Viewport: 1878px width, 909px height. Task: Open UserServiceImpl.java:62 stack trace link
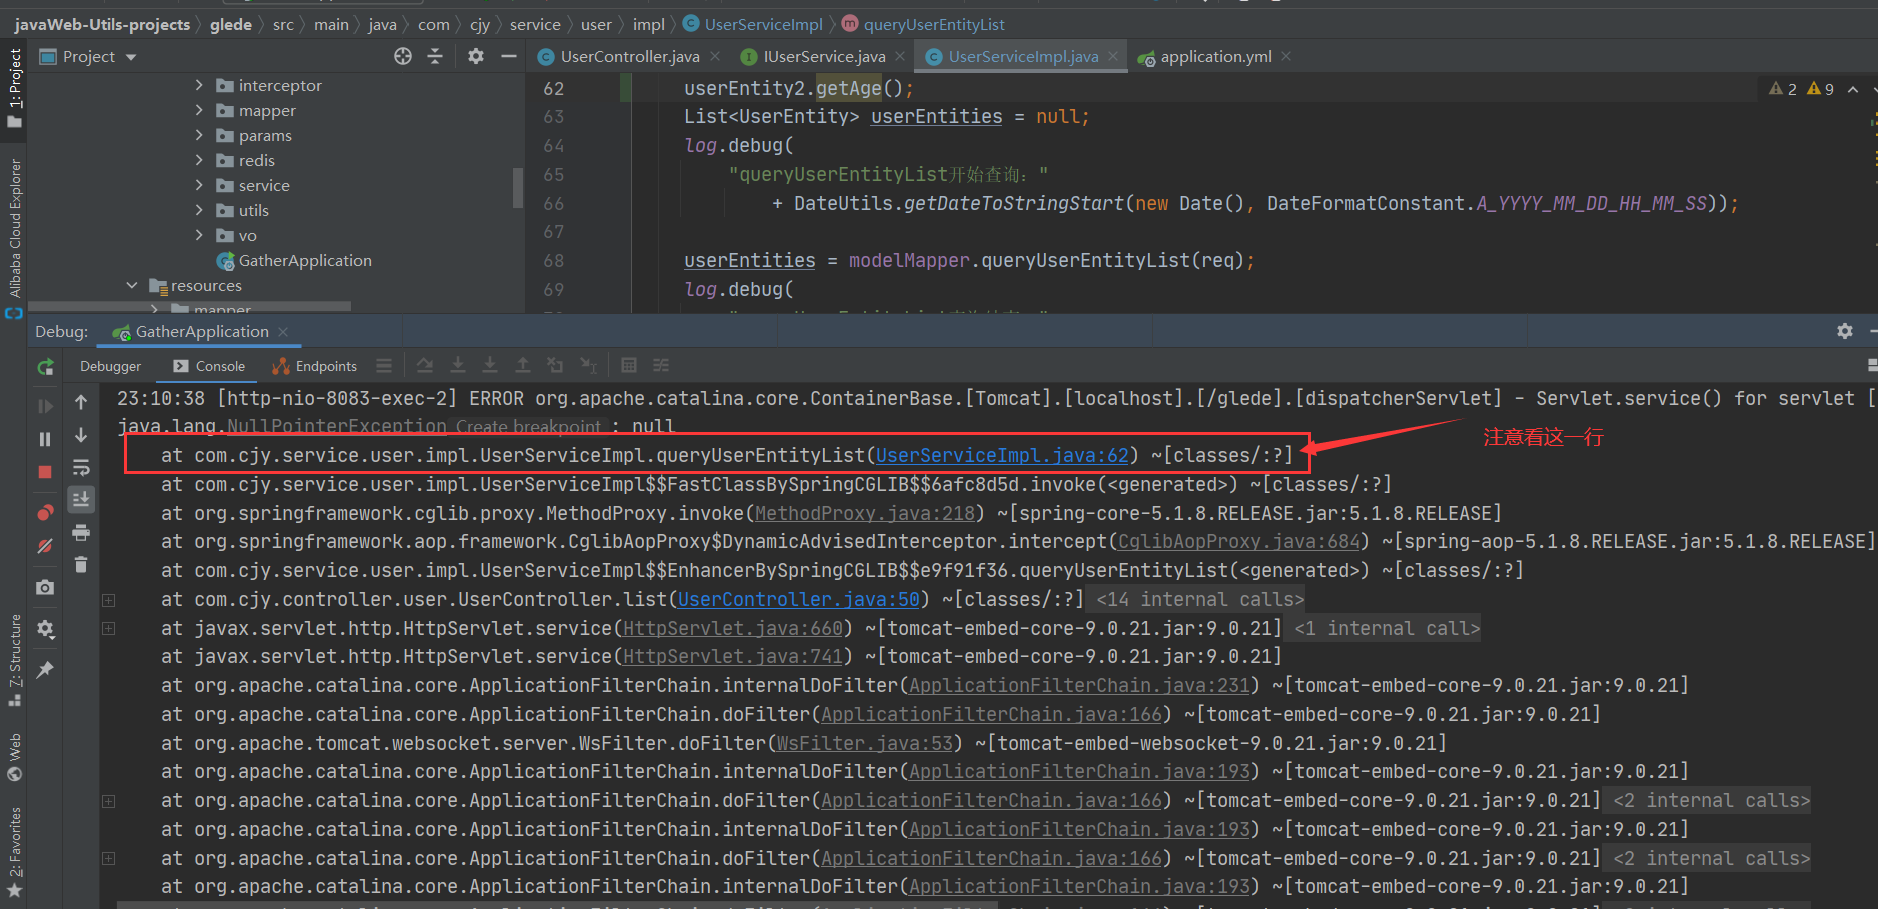[1002, 456]
